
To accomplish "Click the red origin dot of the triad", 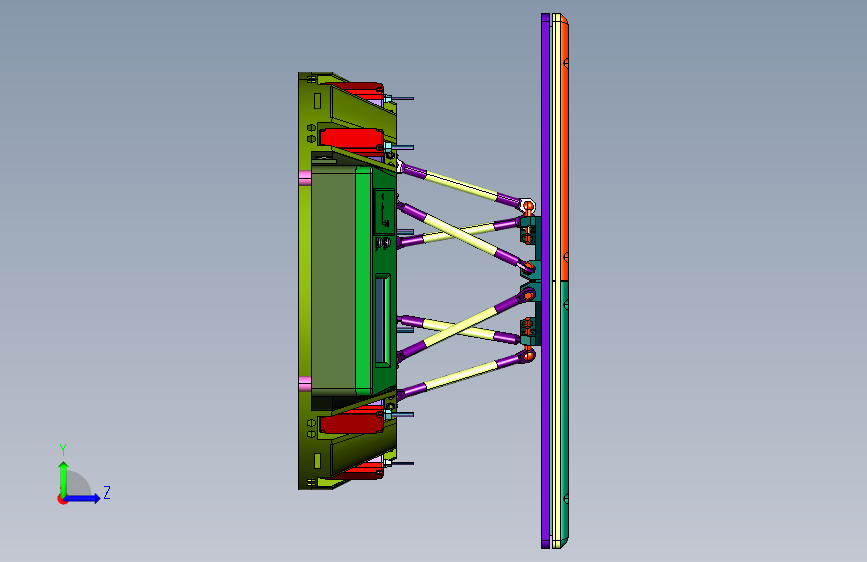I will click(x=62, y=499).
